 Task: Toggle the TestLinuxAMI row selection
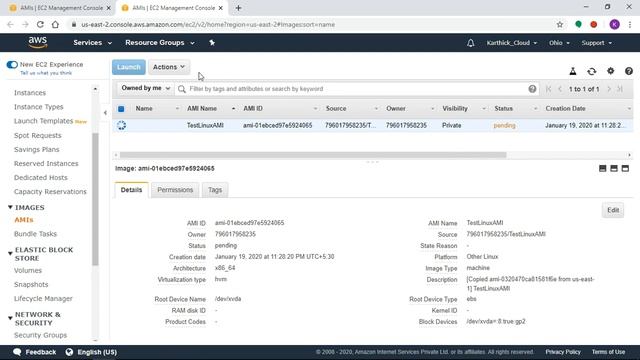(x=121, y=125)
